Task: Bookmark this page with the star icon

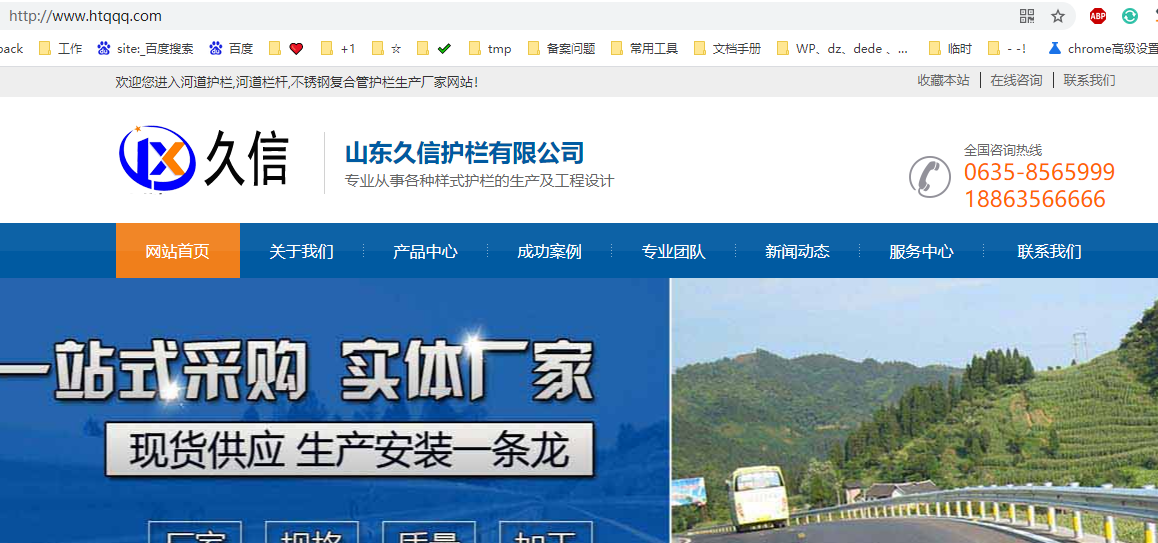Action: pyautogui.click(x=1057, y=16)
